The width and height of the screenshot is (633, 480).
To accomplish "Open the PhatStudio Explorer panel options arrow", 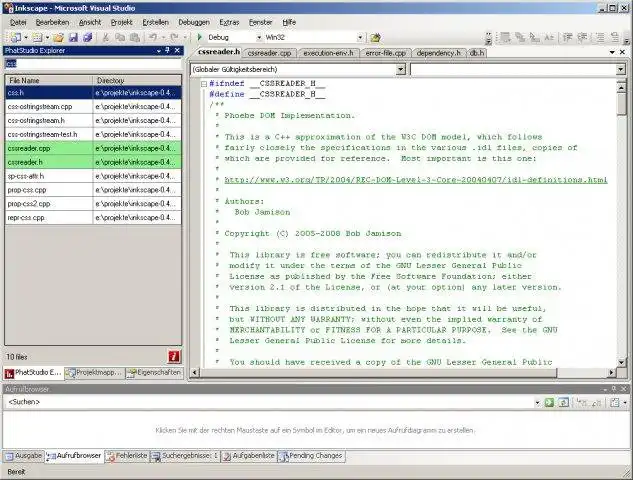I will 159,51.
